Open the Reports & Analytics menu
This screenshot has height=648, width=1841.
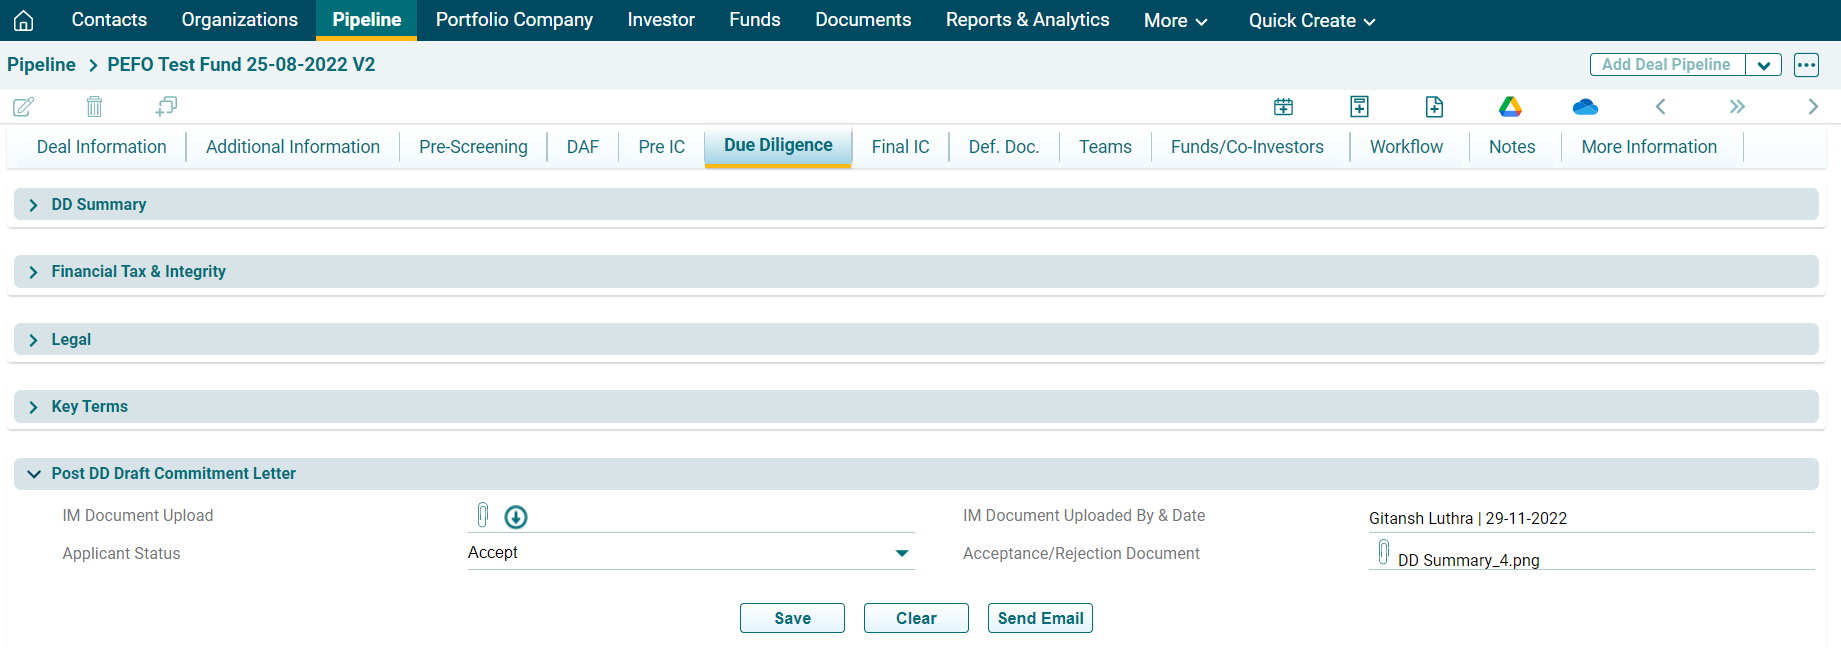coord(1027,20)
